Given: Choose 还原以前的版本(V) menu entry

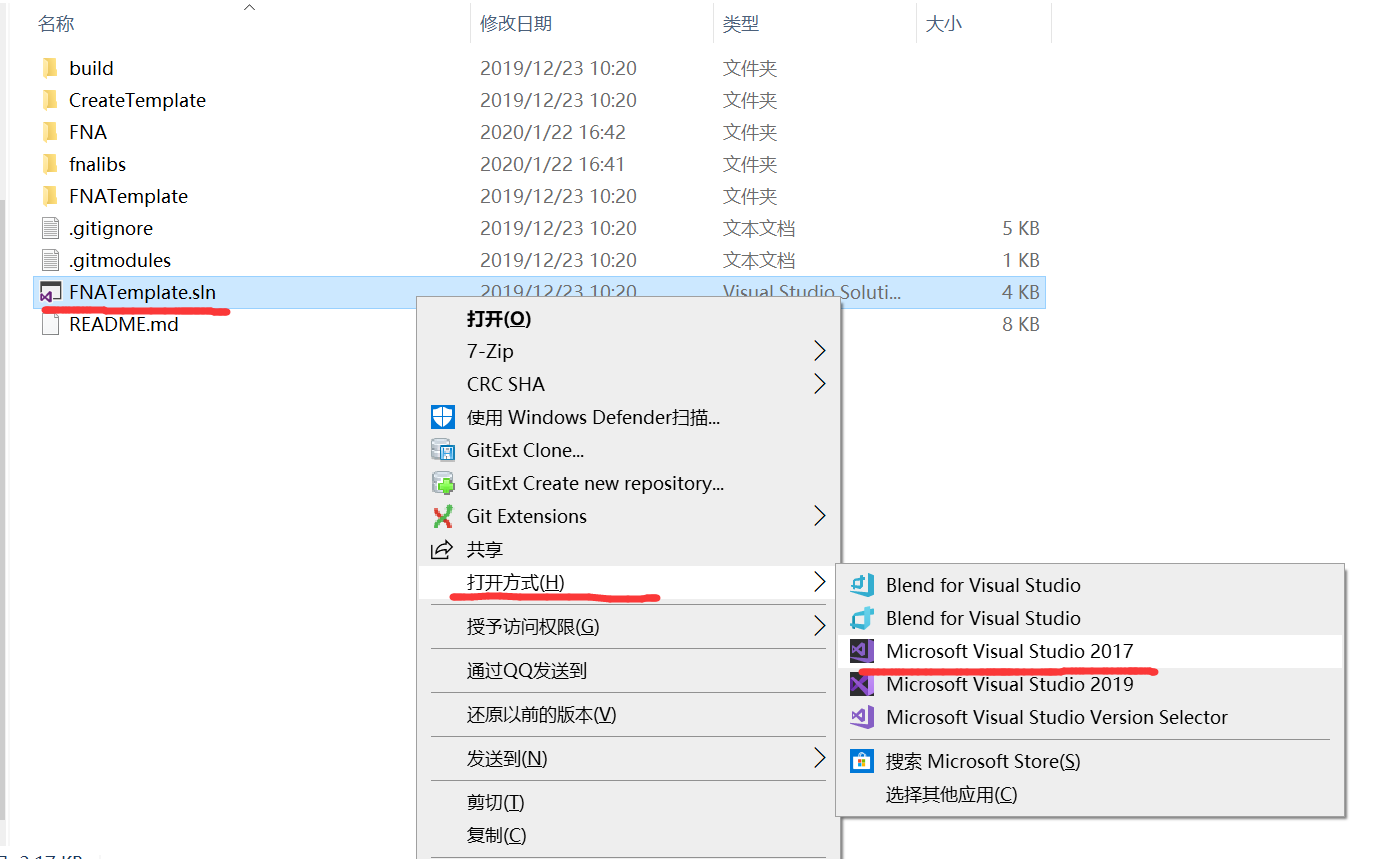Looking at the screenshot, I should 541,715.
